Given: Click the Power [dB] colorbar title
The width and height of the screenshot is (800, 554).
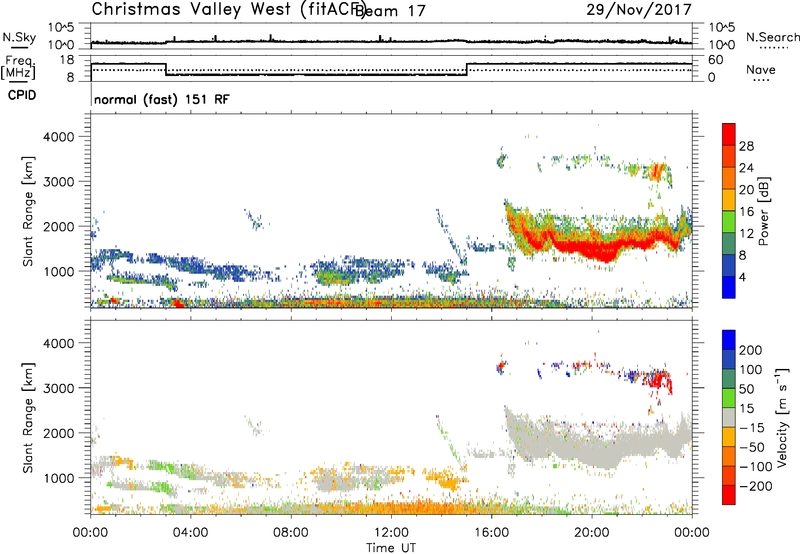Looking at the screenshot, I should click(x=763, y=211).
